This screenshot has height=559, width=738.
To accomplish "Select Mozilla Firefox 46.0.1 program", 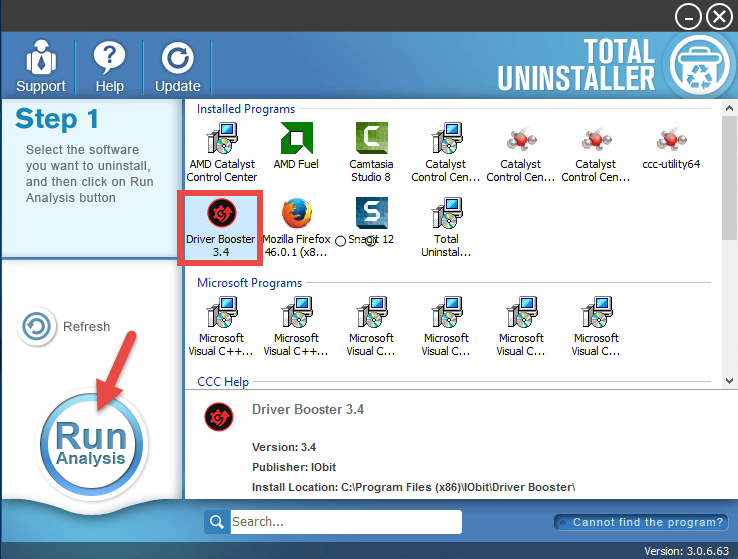I will (x=297, y=228).
